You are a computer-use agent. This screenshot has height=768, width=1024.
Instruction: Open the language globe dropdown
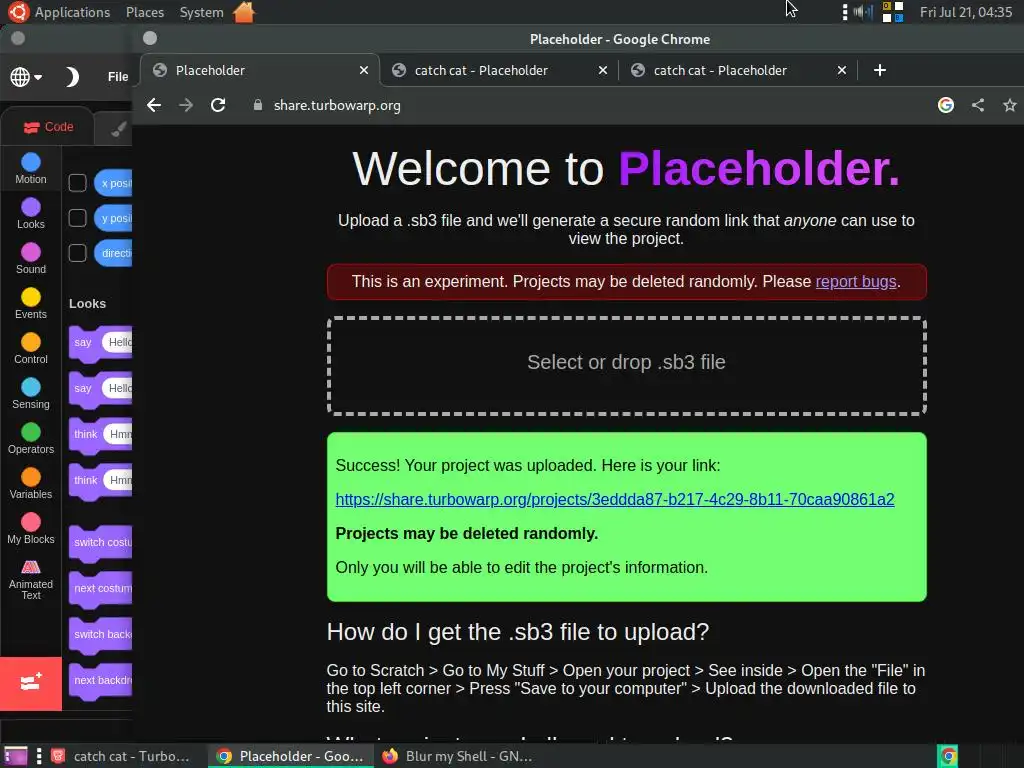click(26, 77)
